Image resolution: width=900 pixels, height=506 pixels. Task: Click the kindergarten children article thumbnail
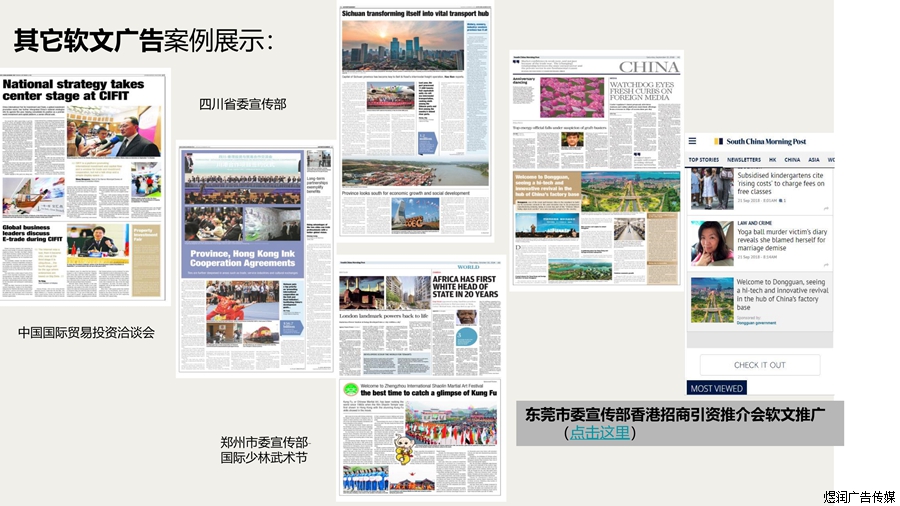[x=712, y=189]
